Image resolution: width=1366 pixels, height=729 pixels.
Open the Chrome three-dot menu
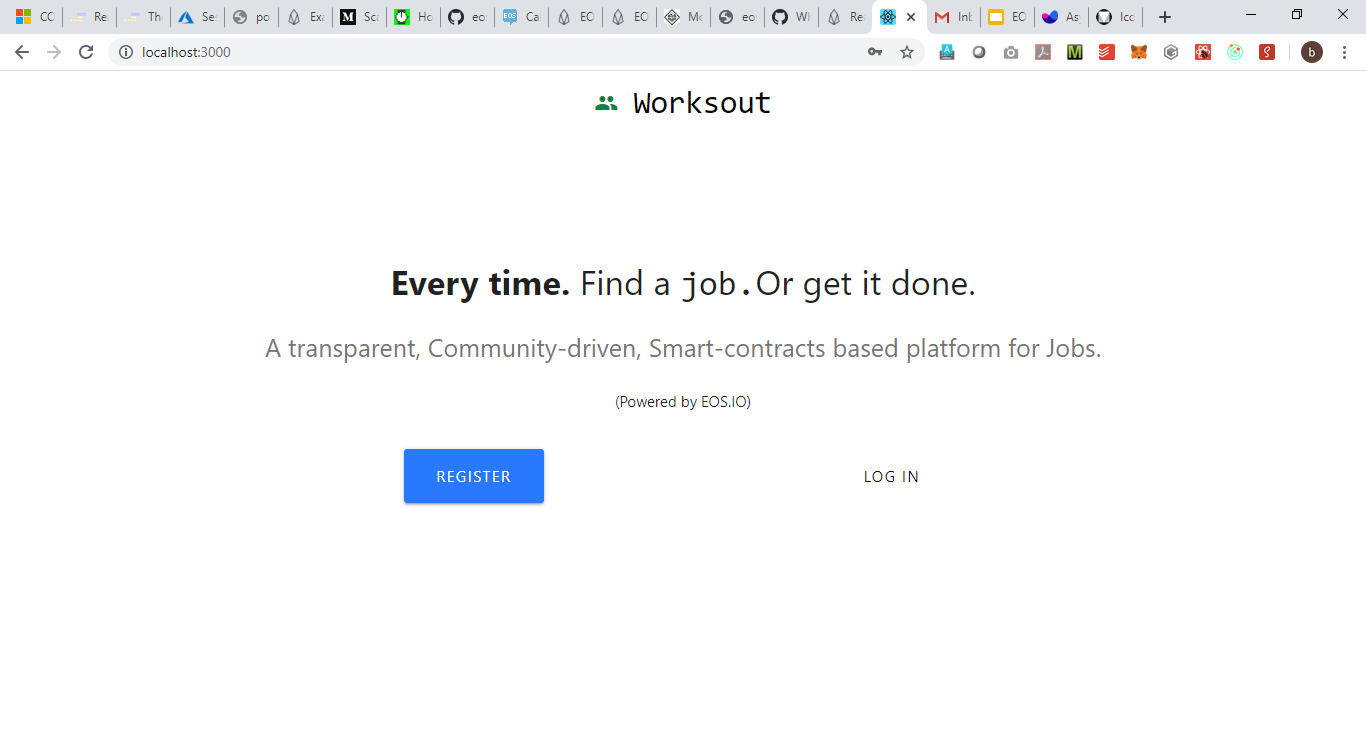click(x=1344, y=52)
